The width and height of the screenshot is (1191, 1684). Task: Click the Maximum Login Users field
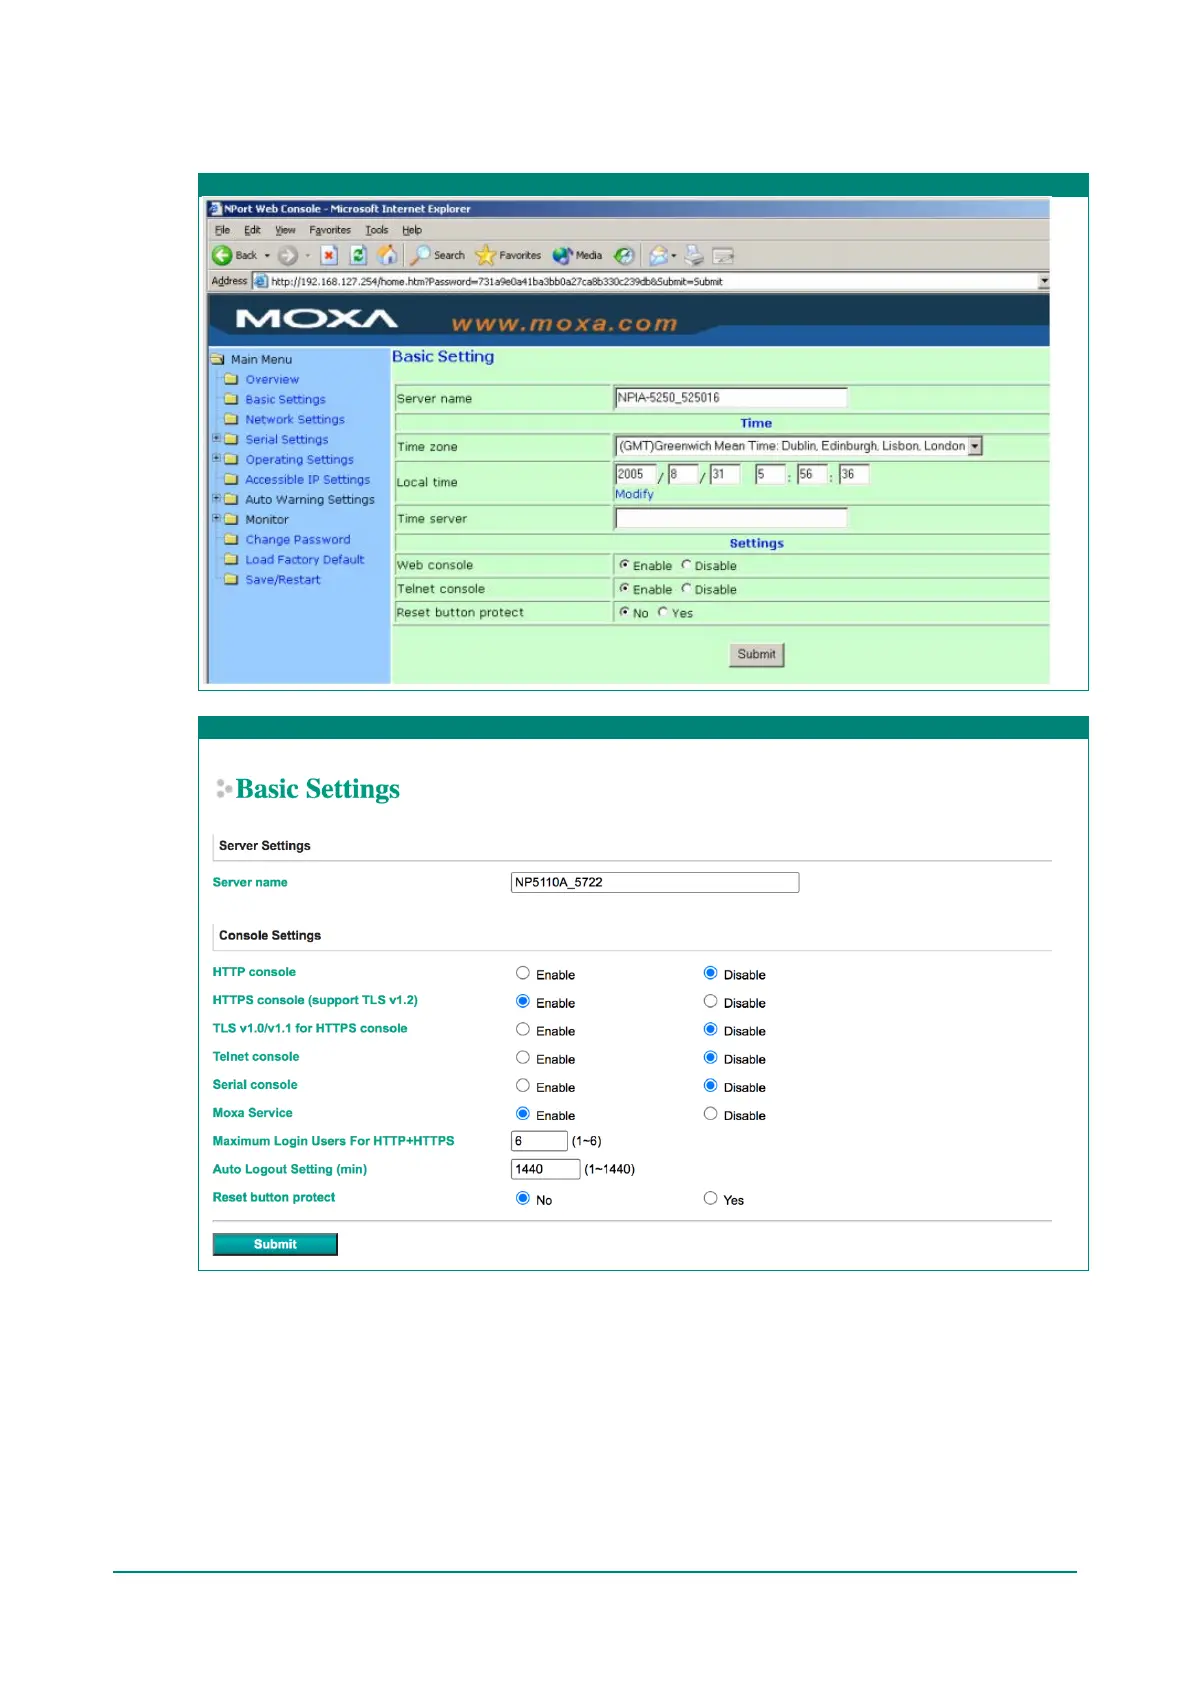pyautogui.click(x=539, y=1141)
